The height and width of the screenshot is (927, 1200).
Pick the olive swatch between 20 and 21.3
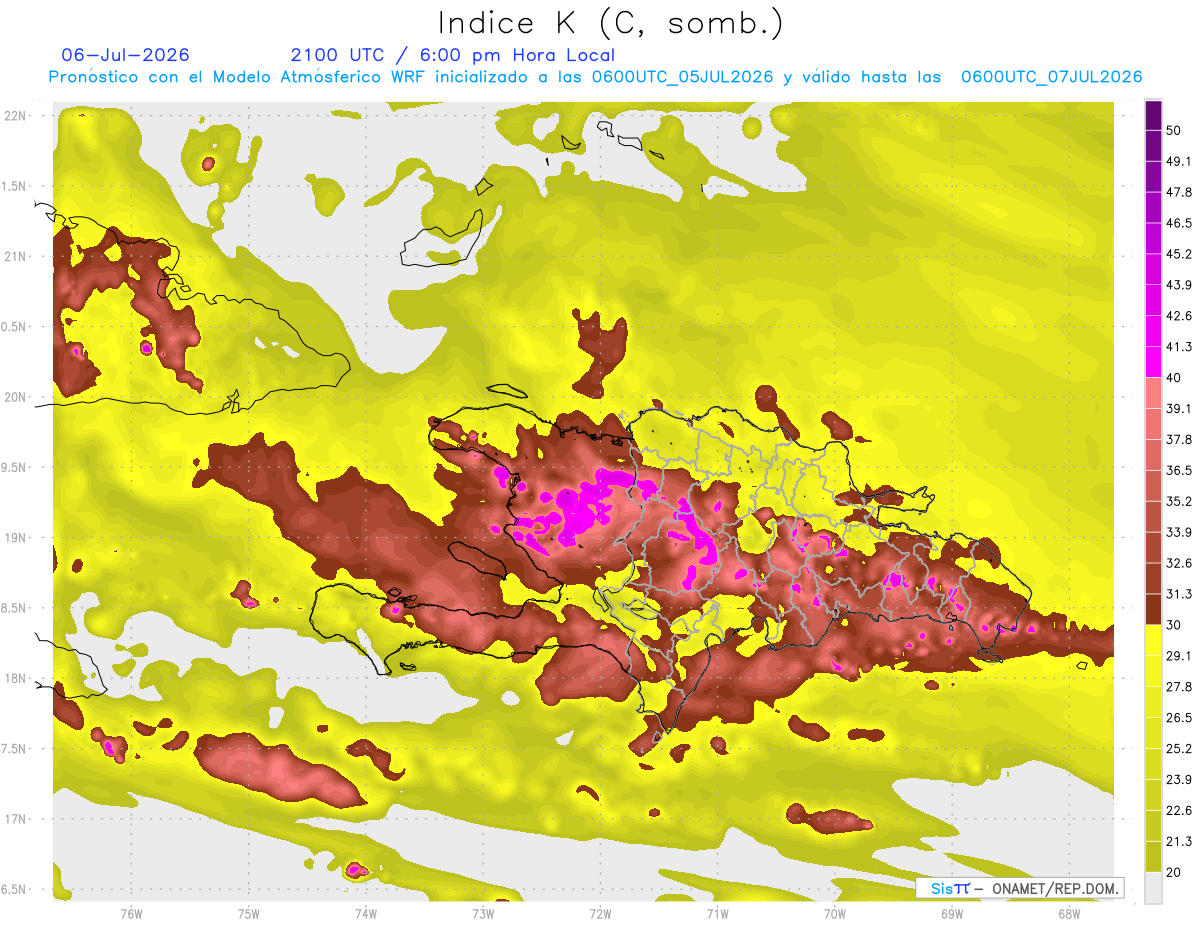pos(1153,857)
